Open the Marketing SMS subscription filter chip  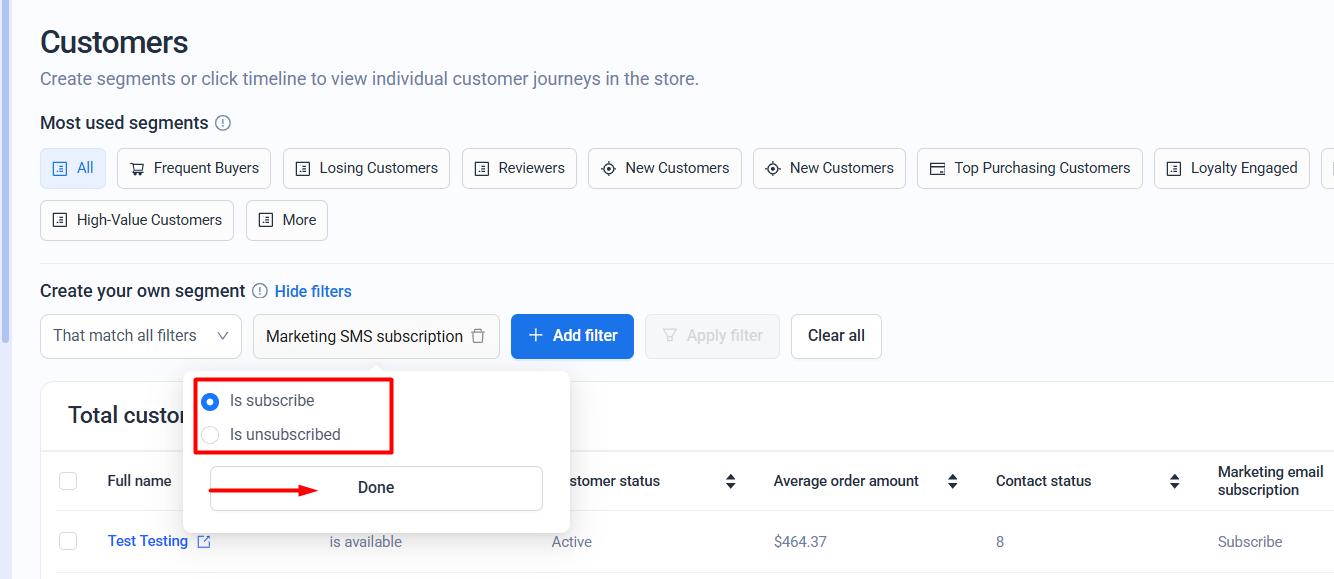[x=364, y=336]
